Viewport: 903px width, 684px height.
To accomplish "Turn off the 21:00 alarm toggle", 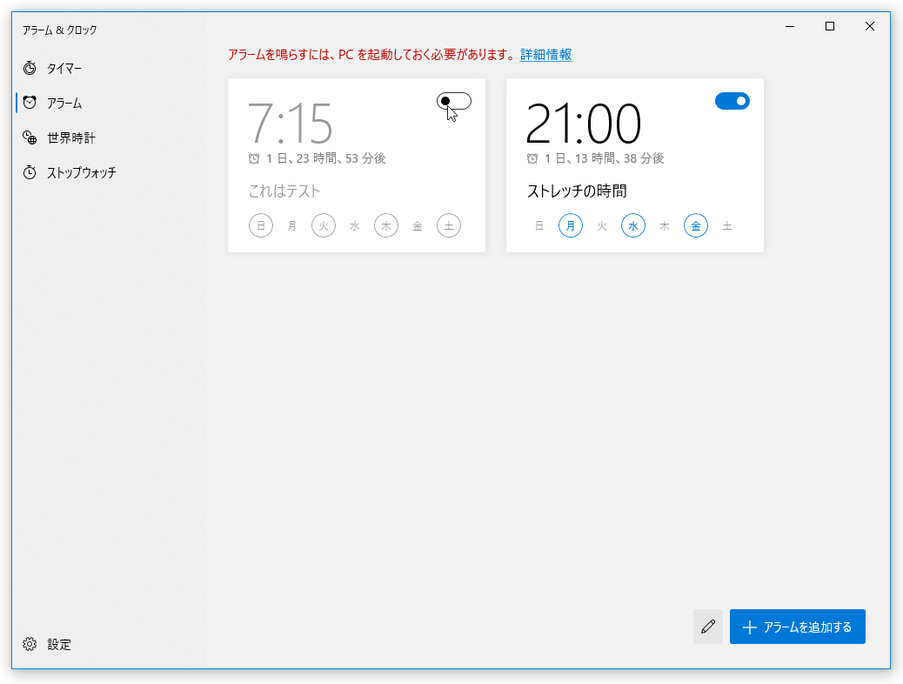I will pos(732,101).
